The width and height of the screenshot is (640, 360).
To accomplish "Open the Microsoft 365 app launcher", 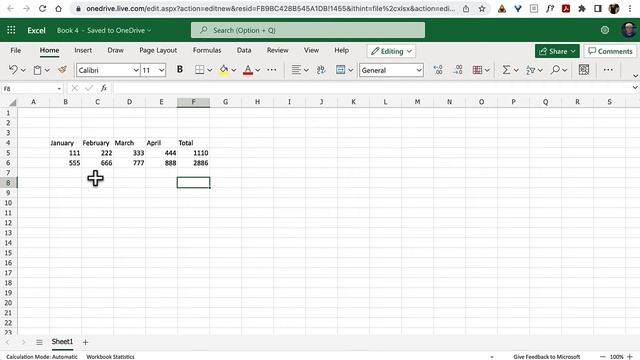I will [x=11, y=30].
